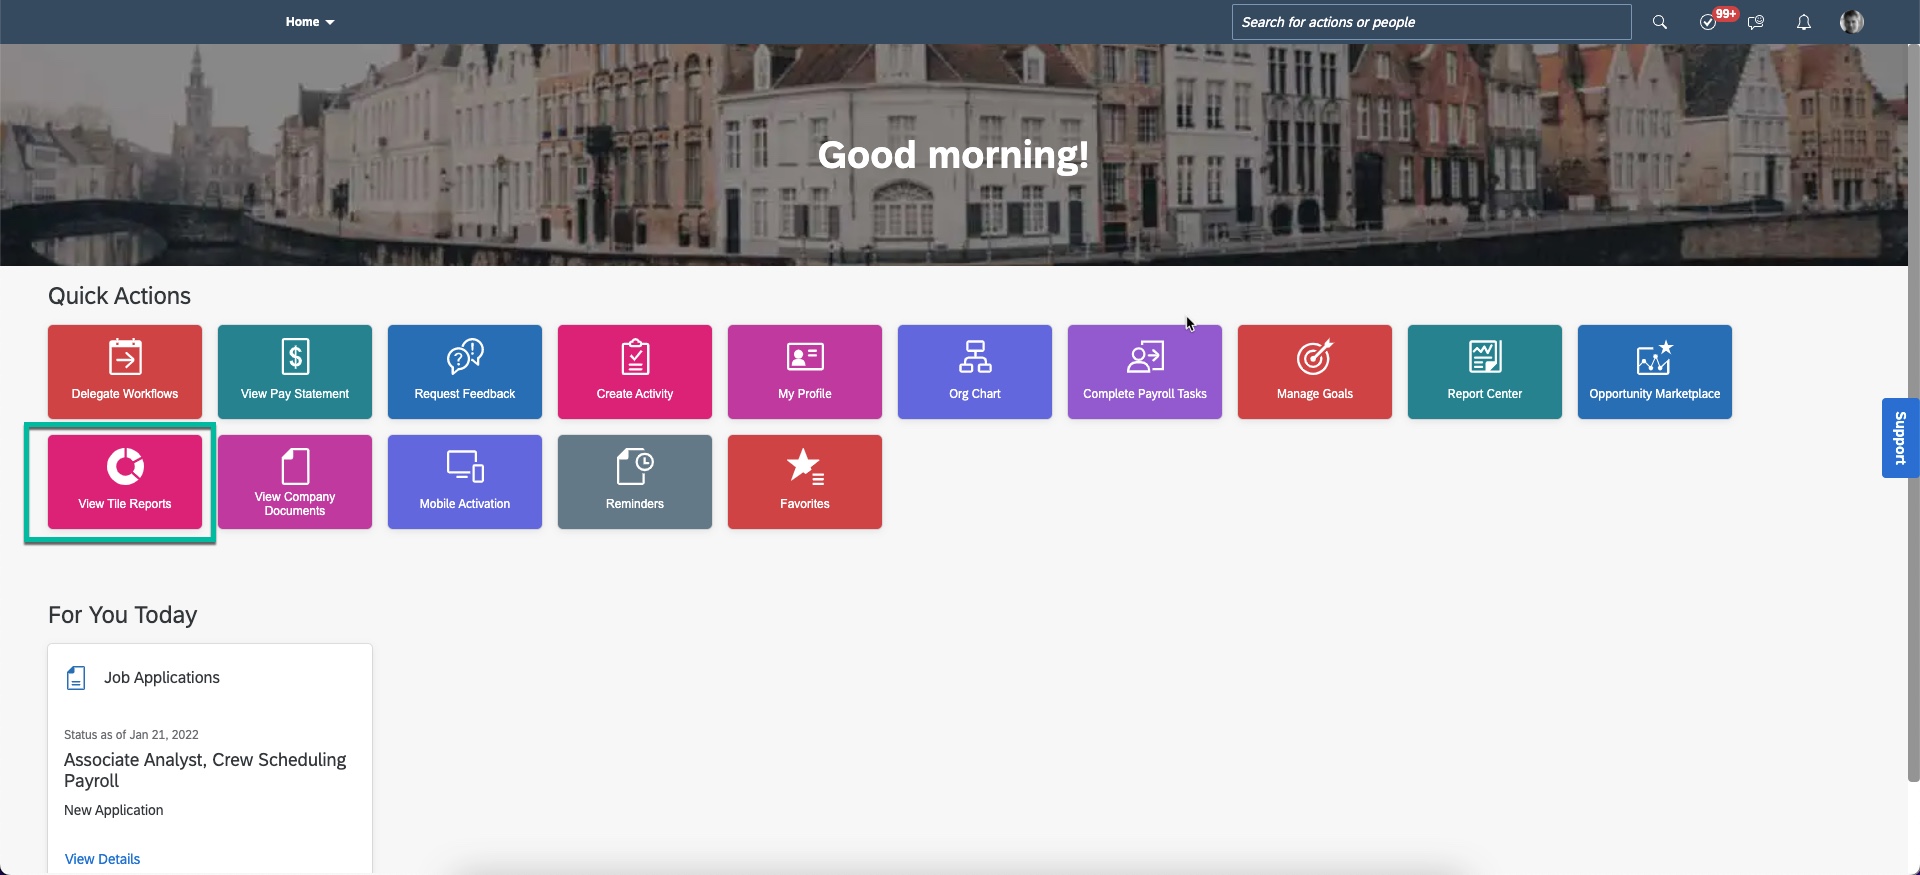Click the Request Feedback tile
Image resolution: width=1920 pixels, height=875 pixels.
(465, 372)
